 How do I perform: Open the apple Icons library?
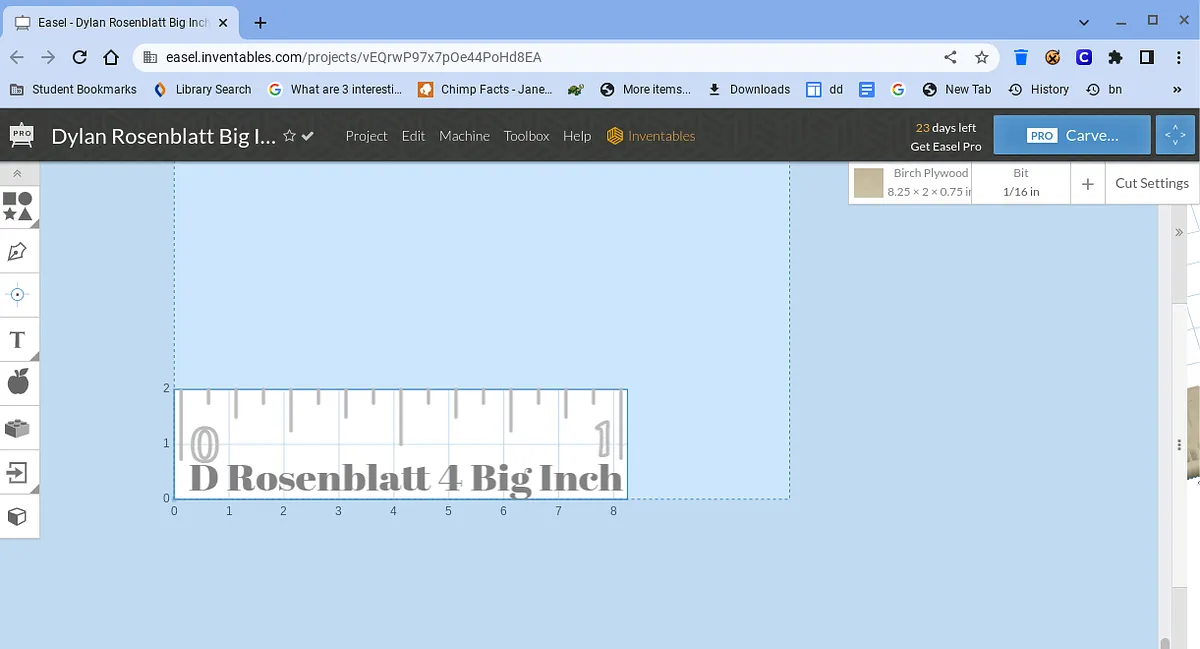(x=18, y=382)
